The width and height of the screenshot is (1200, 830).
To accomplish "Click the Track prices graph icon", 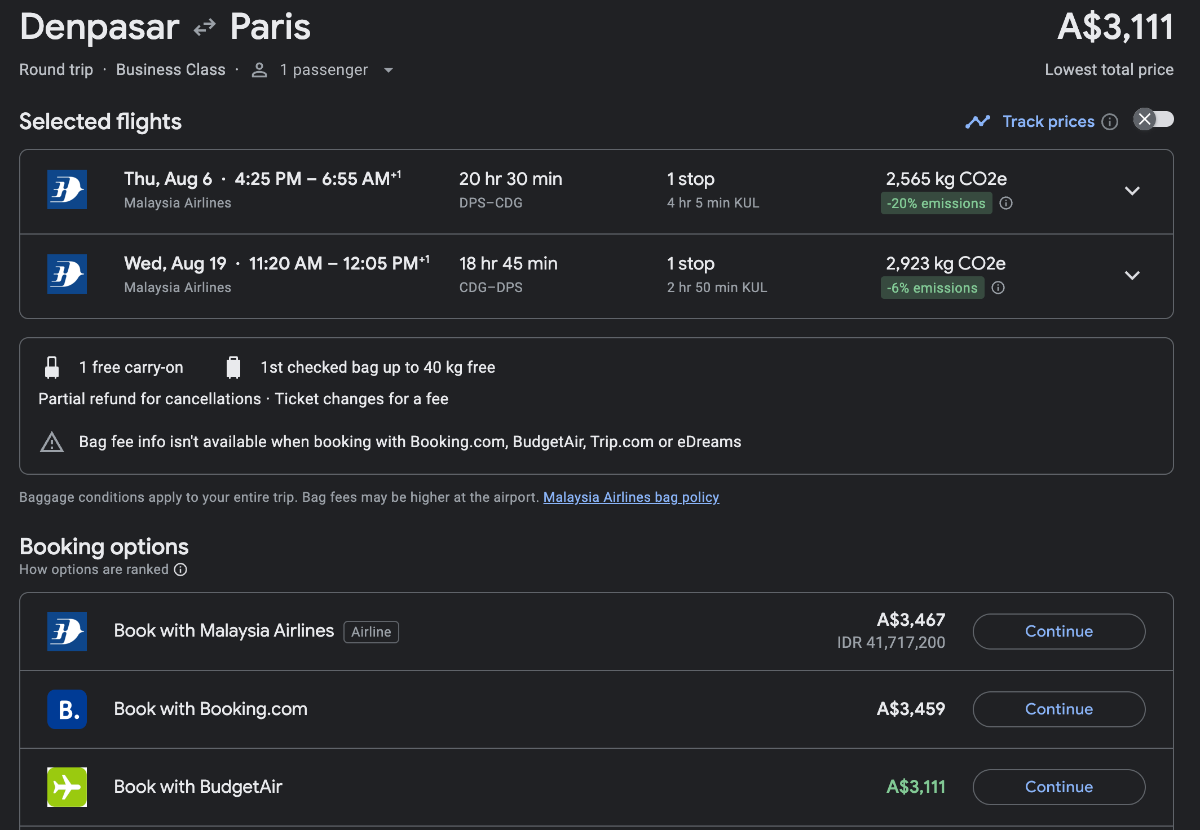I will point(977,122).
